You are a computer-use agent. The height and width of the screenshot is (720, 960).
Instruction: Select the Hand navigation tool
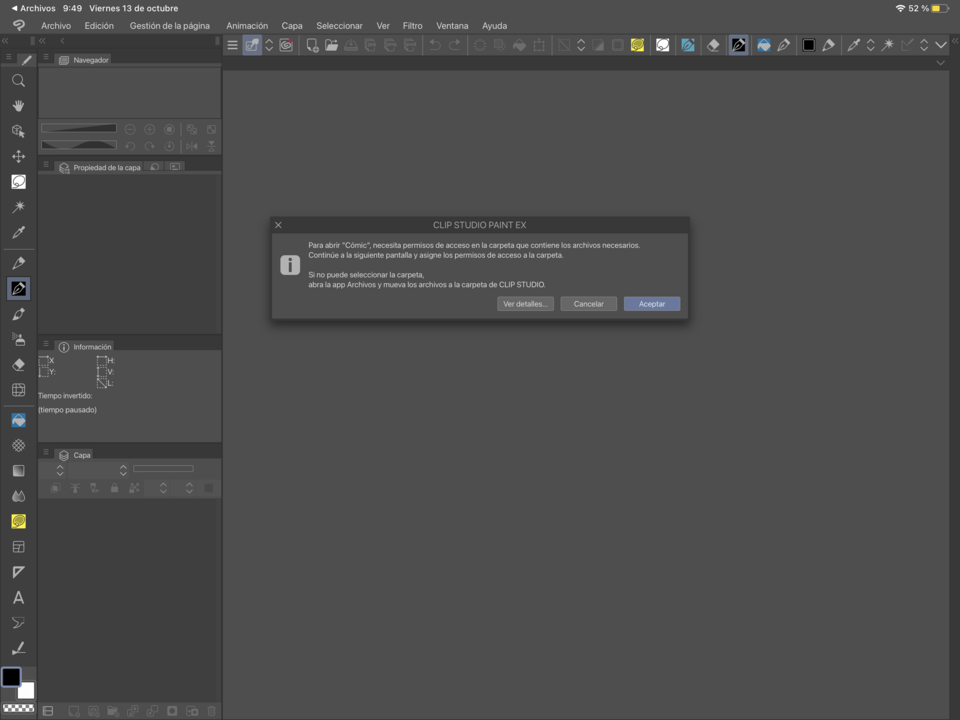pyautogui.click(x=18, y=106)
